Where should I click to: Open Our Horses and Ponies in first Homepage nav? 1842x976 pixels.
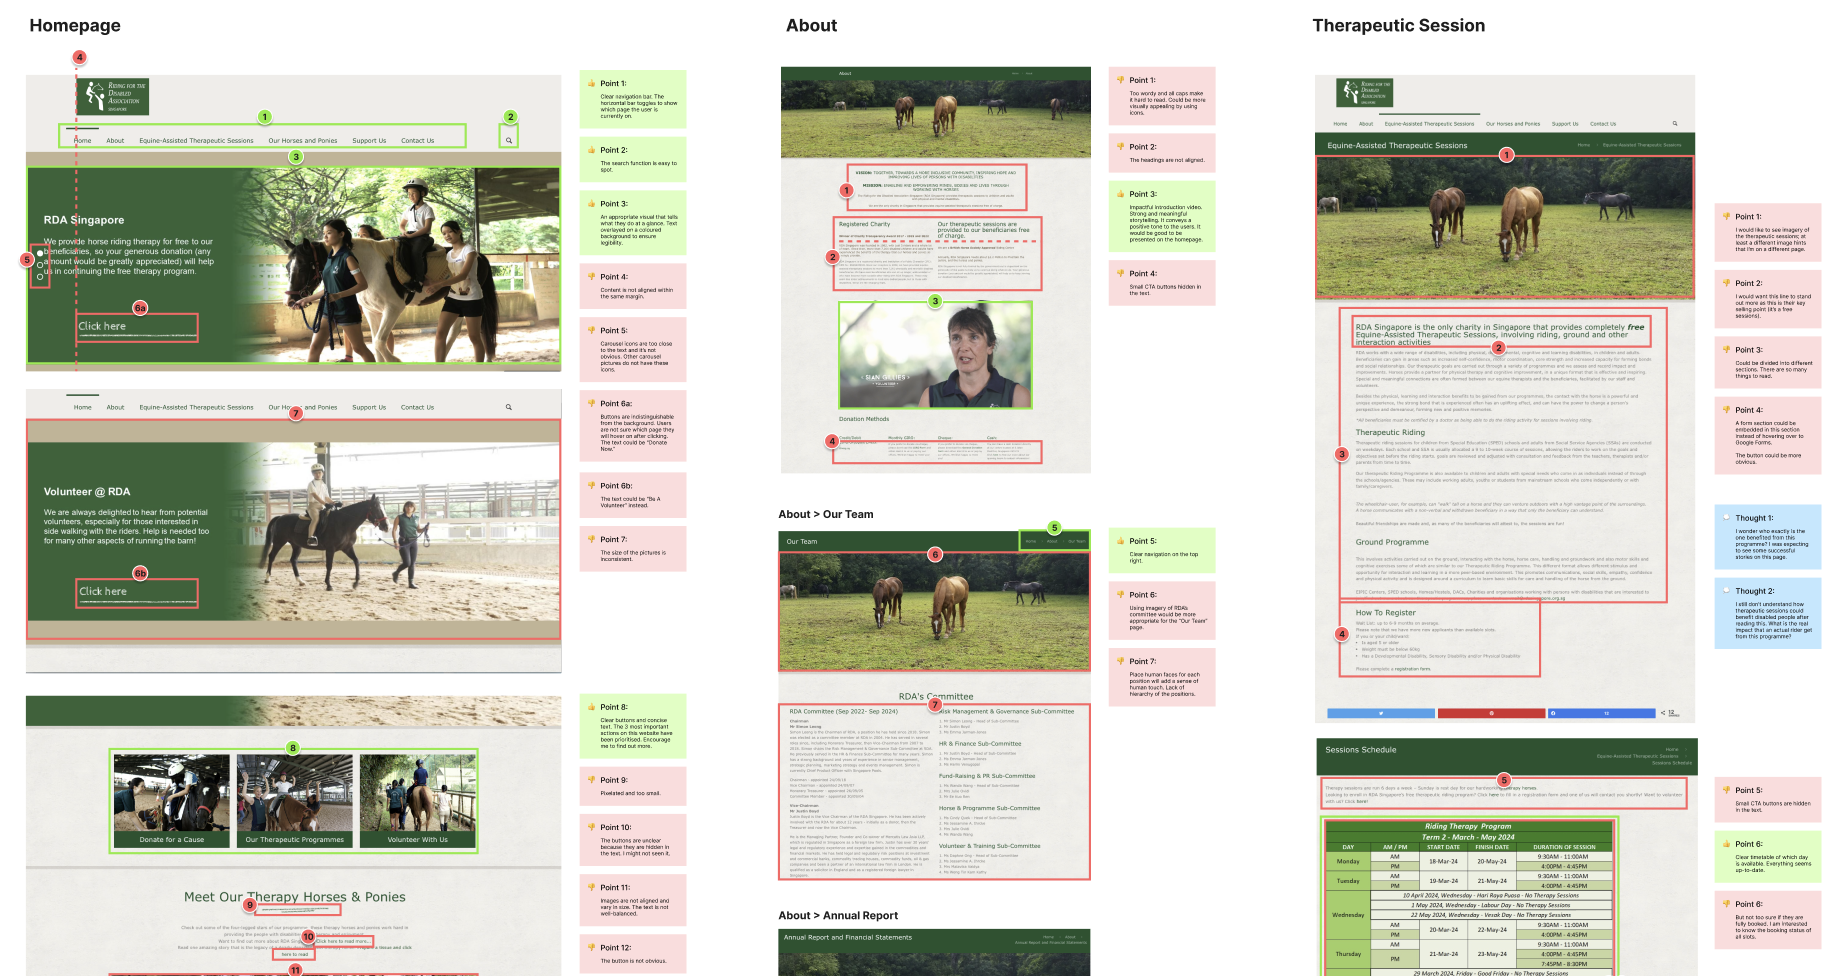tap(302, 141)
